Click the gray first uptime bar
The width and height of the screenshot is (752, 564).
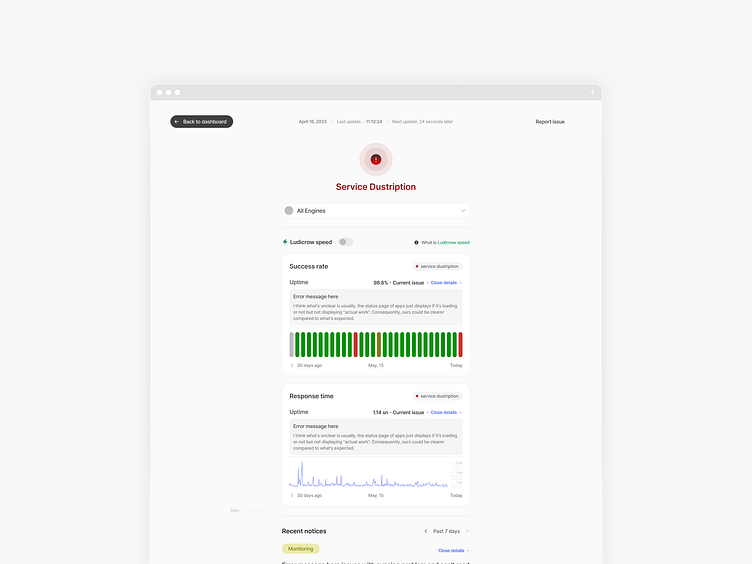tap(292, 344)
